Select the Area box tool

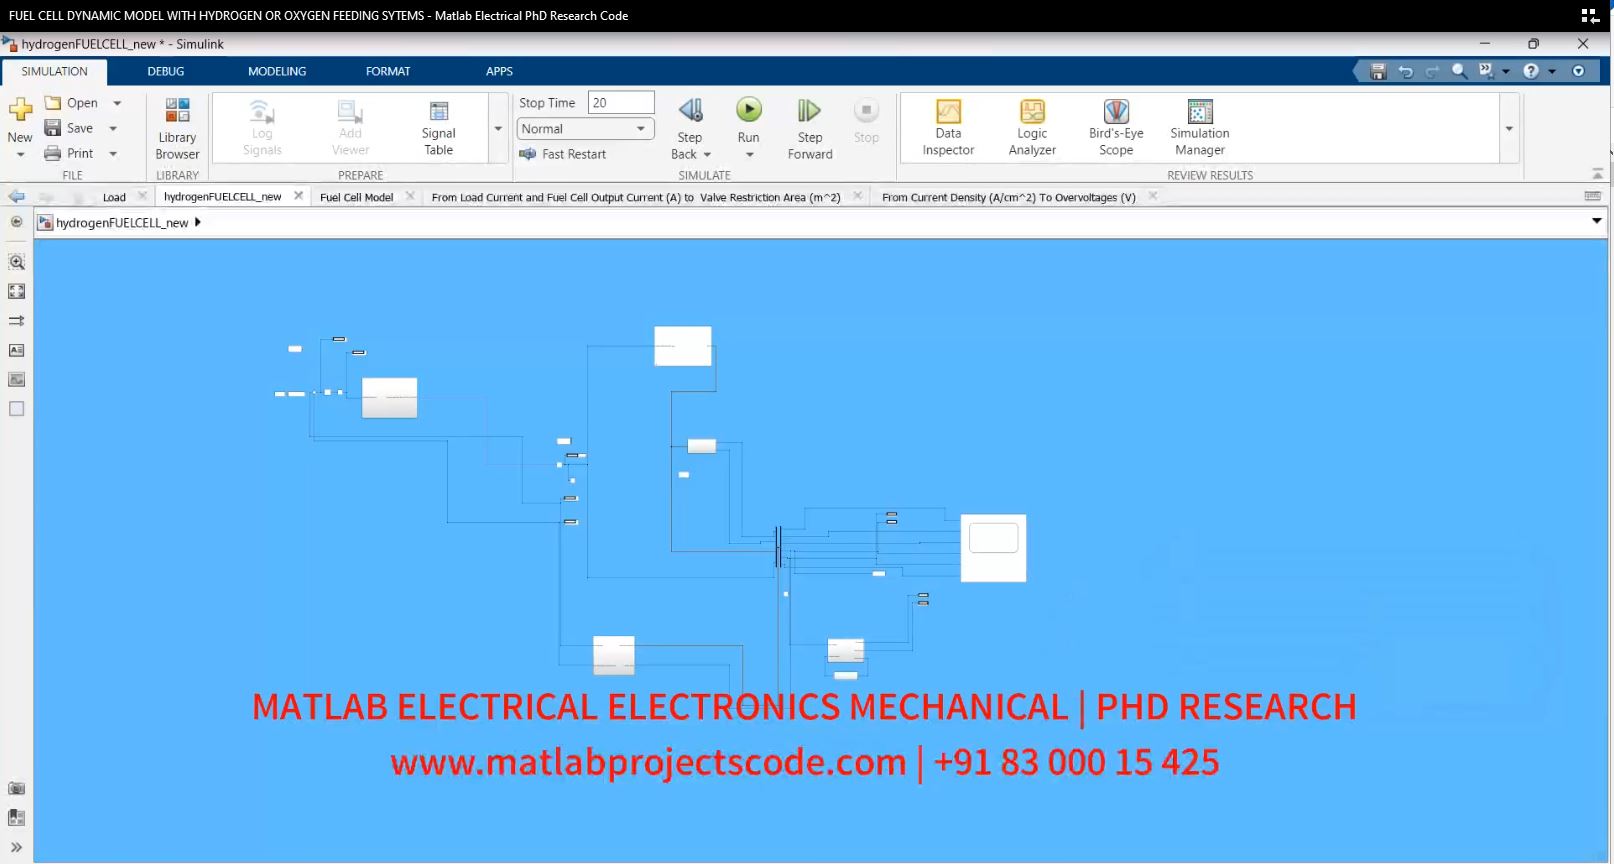tap(16, 409)
